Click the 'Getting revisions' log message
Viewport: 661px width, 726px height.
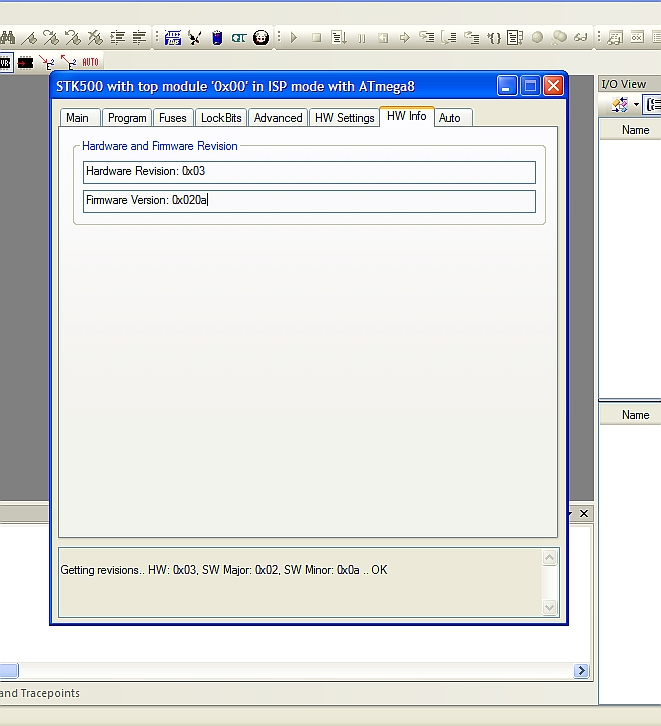point(224,570)
